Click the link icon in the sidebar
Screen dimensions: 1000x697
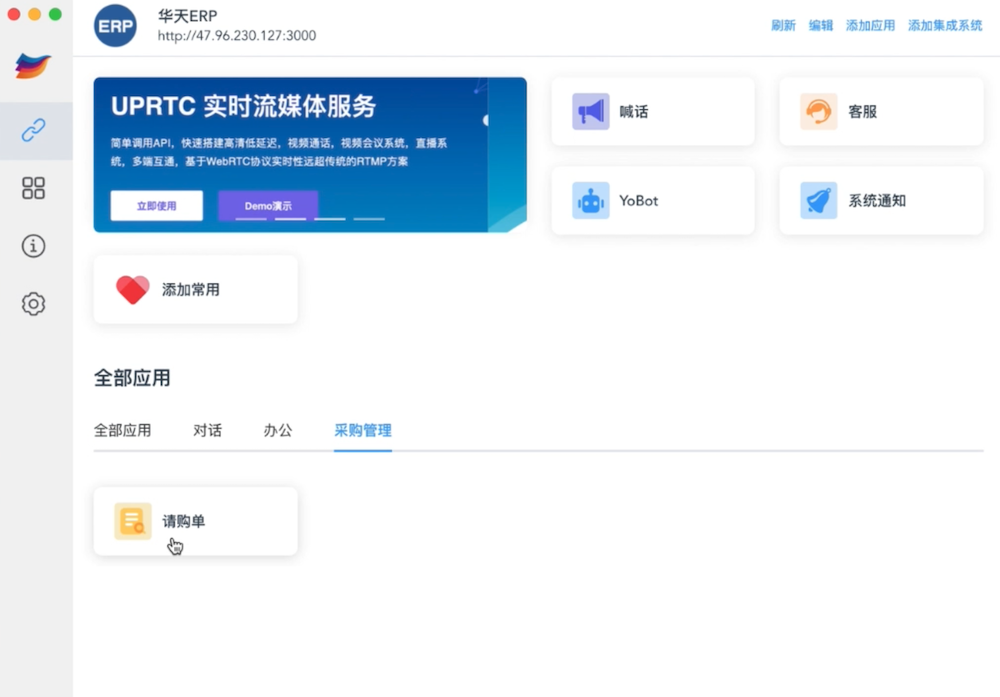34,131
